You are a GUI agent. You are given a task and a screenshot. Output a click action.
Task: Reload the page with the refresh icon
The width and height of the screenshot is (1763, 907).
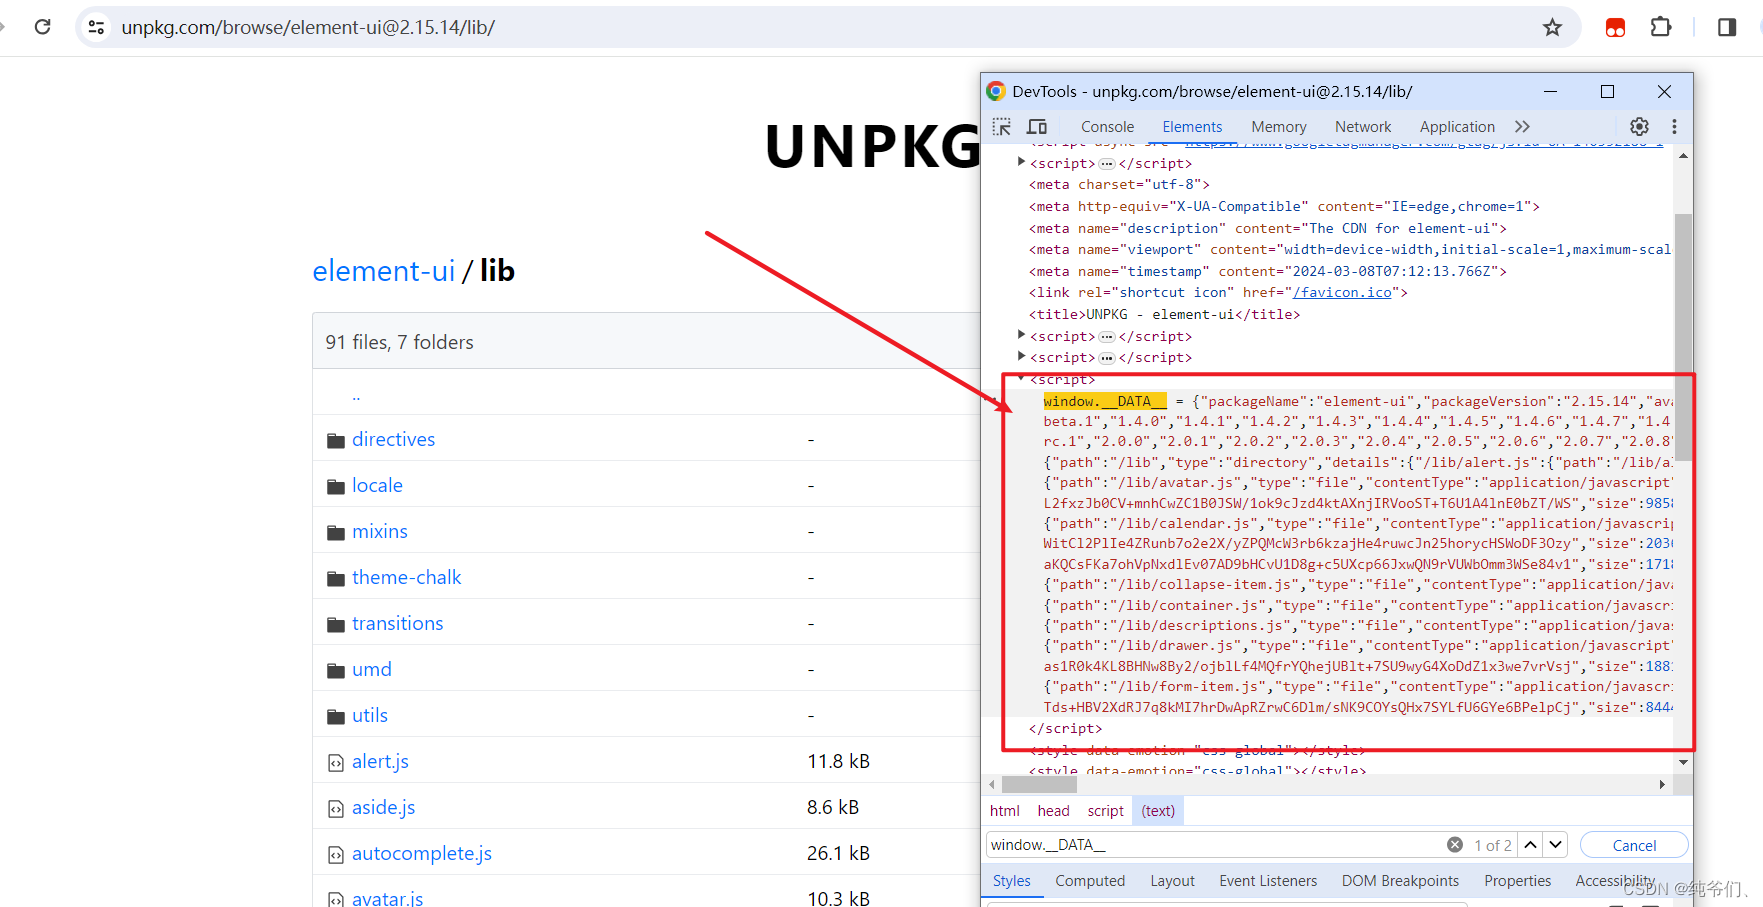(x=42, y=27)
